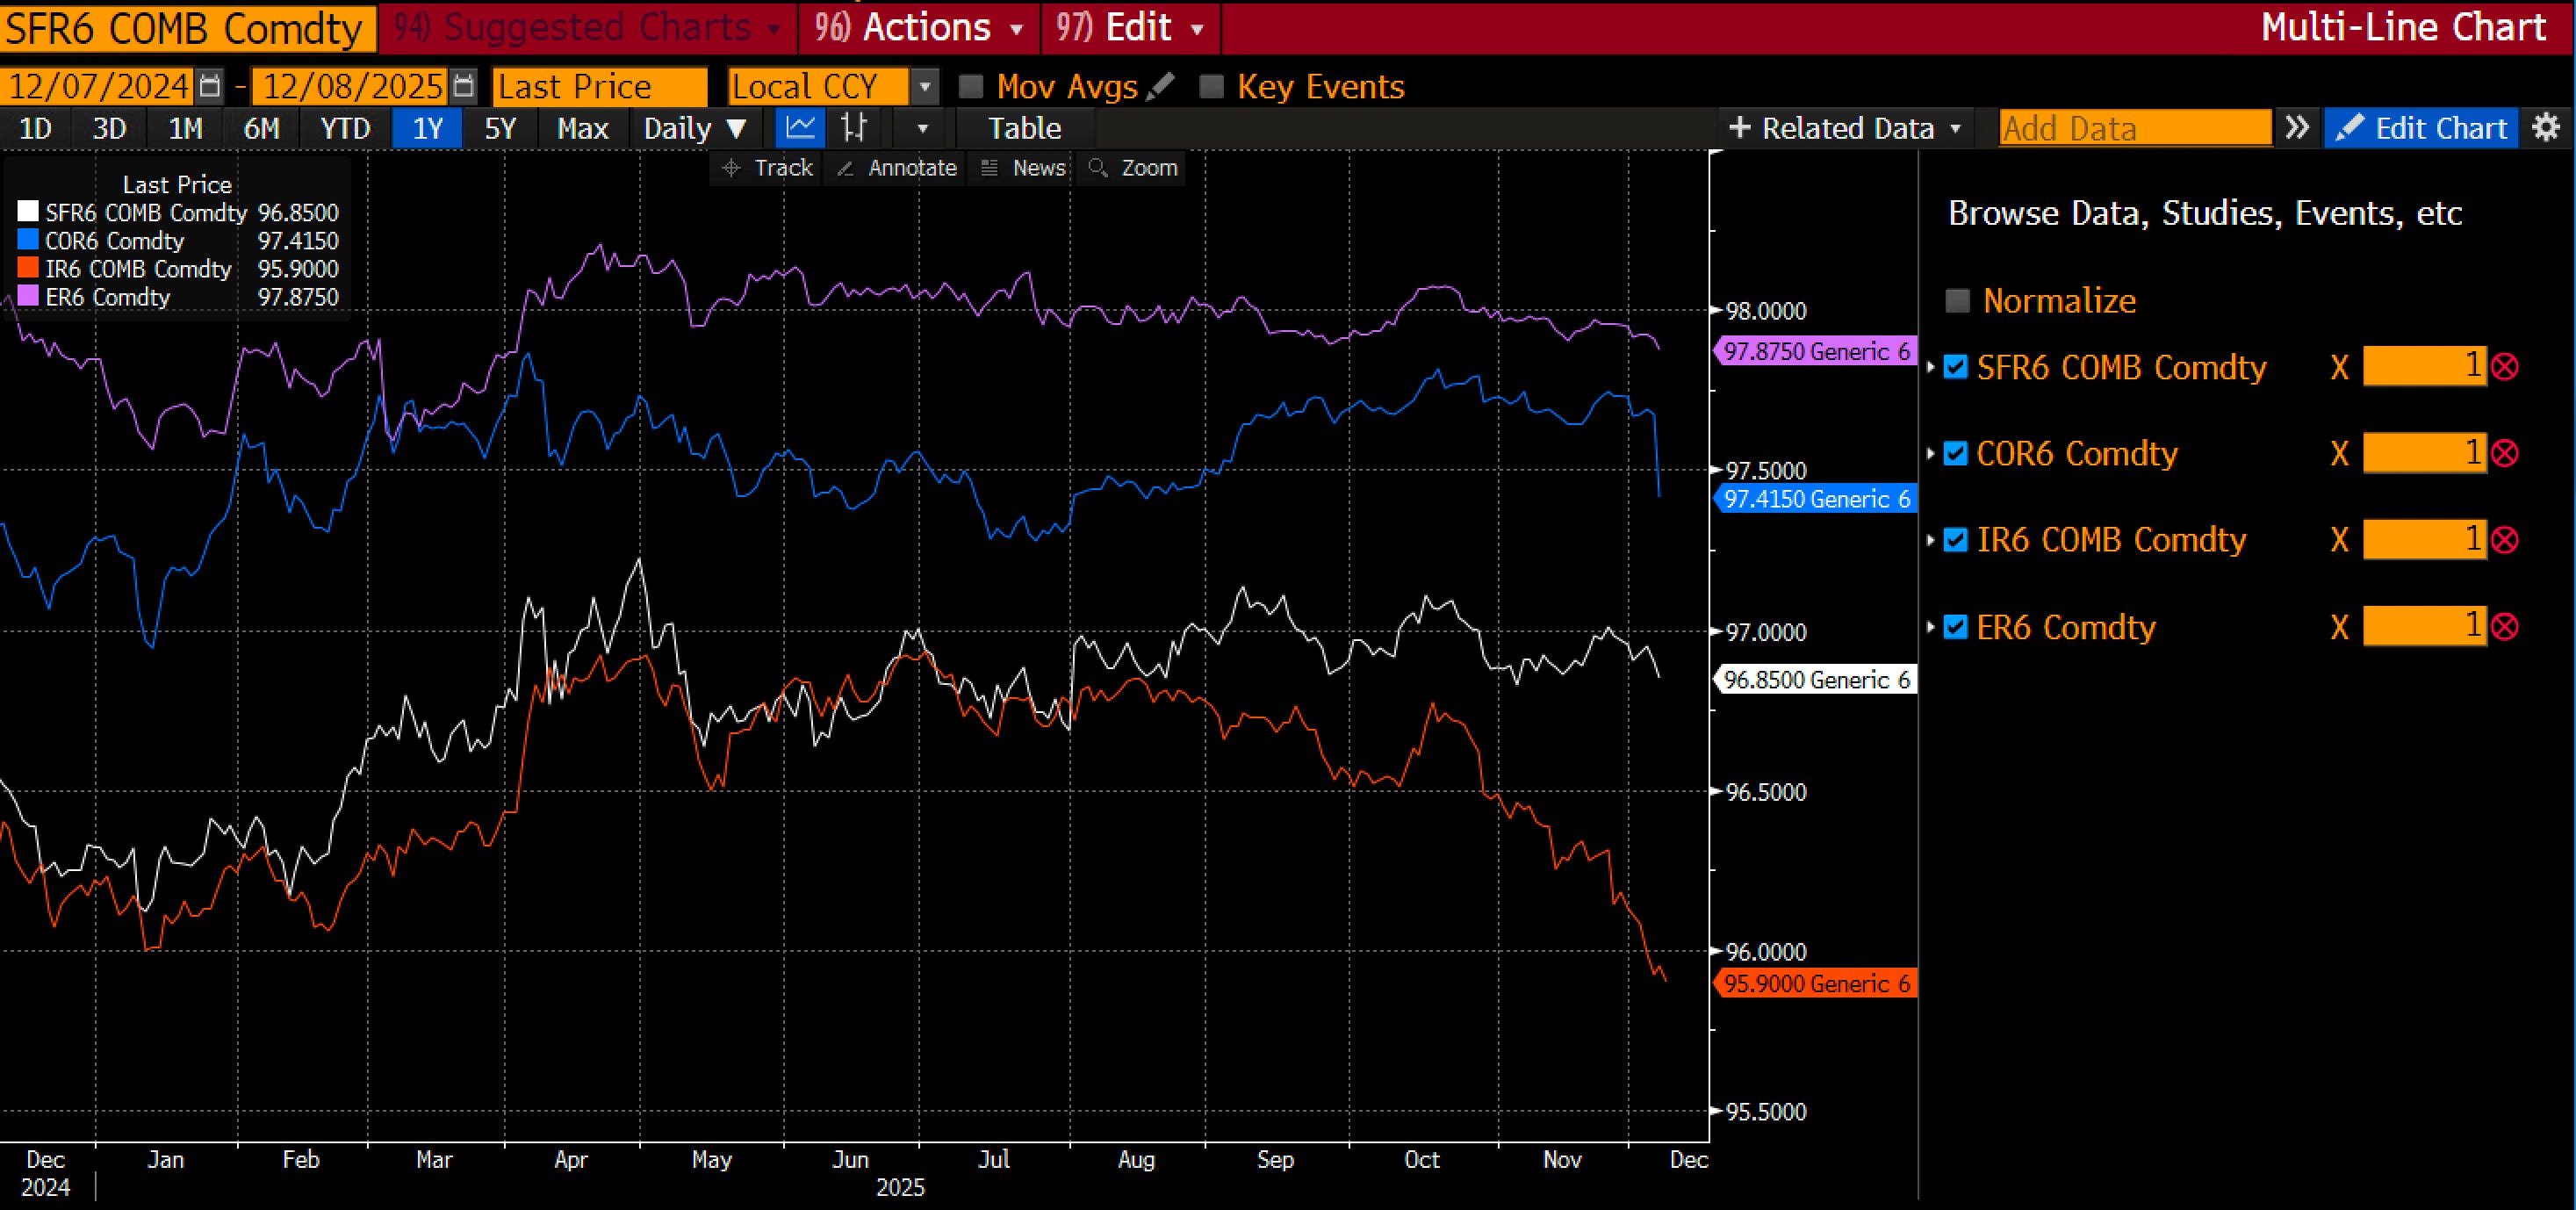Click pencil icon next to Mov Avgs

click(x=1161, y=87)
